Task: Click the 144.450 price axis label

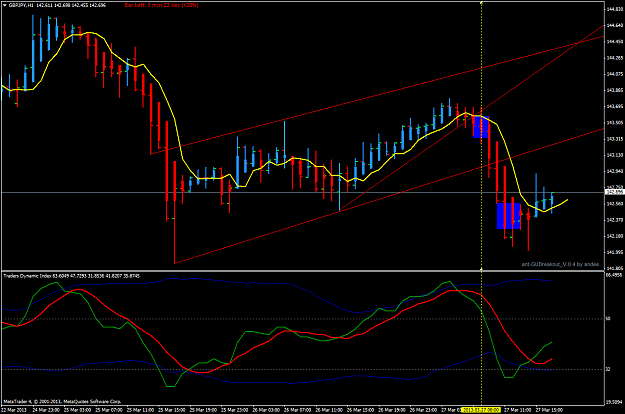Action: pos(615,41)
